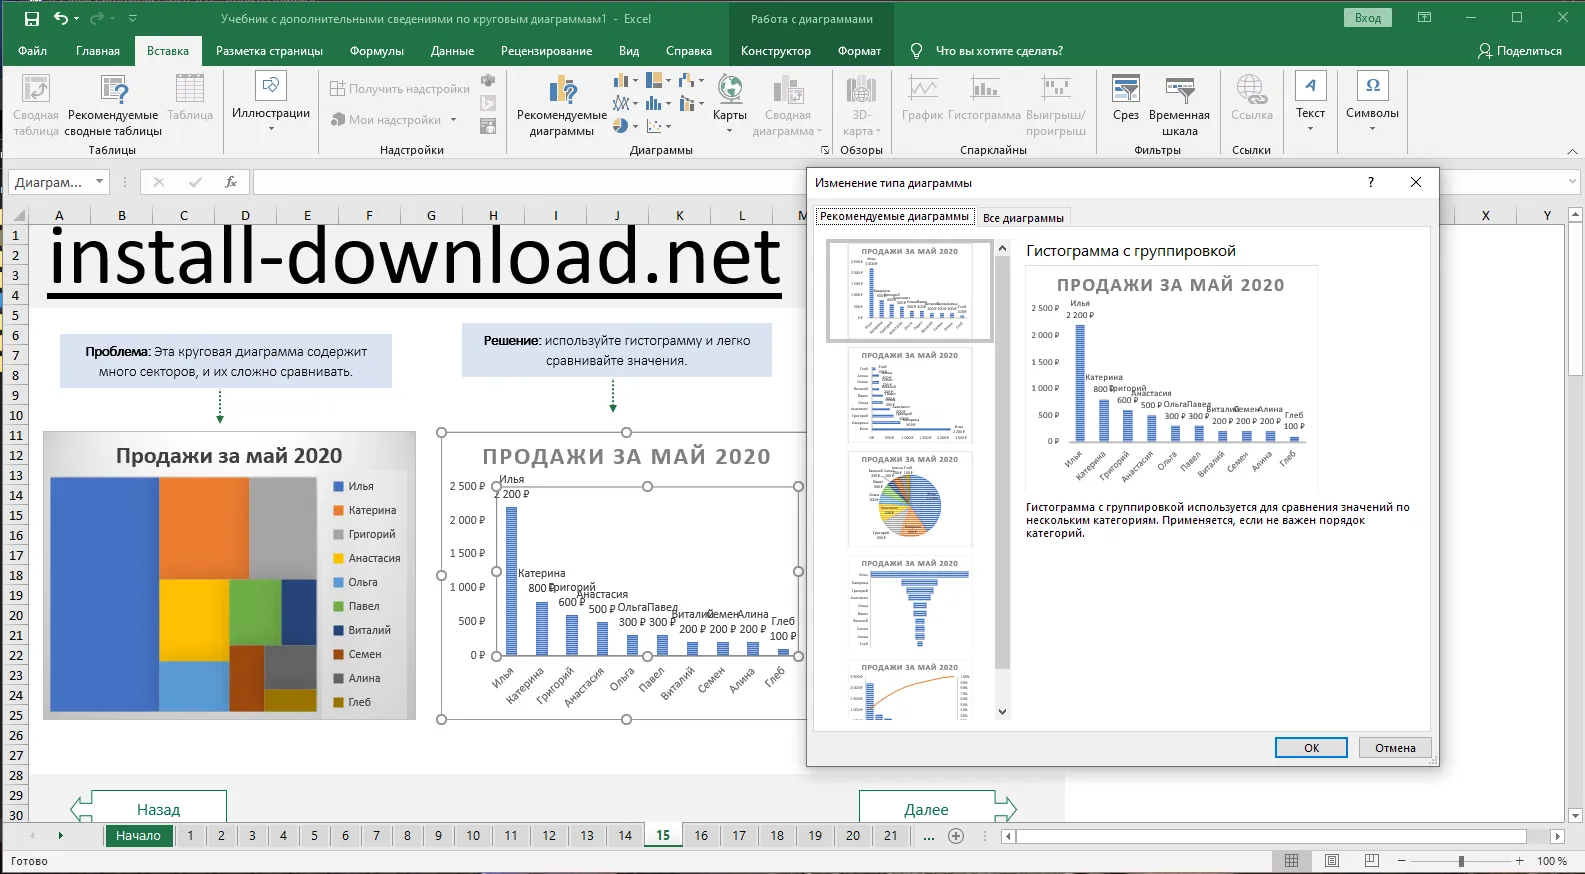This screenshot has width=1585, height=874.
Task: Click the zoom slider in the status bar
Action: 1461,861
